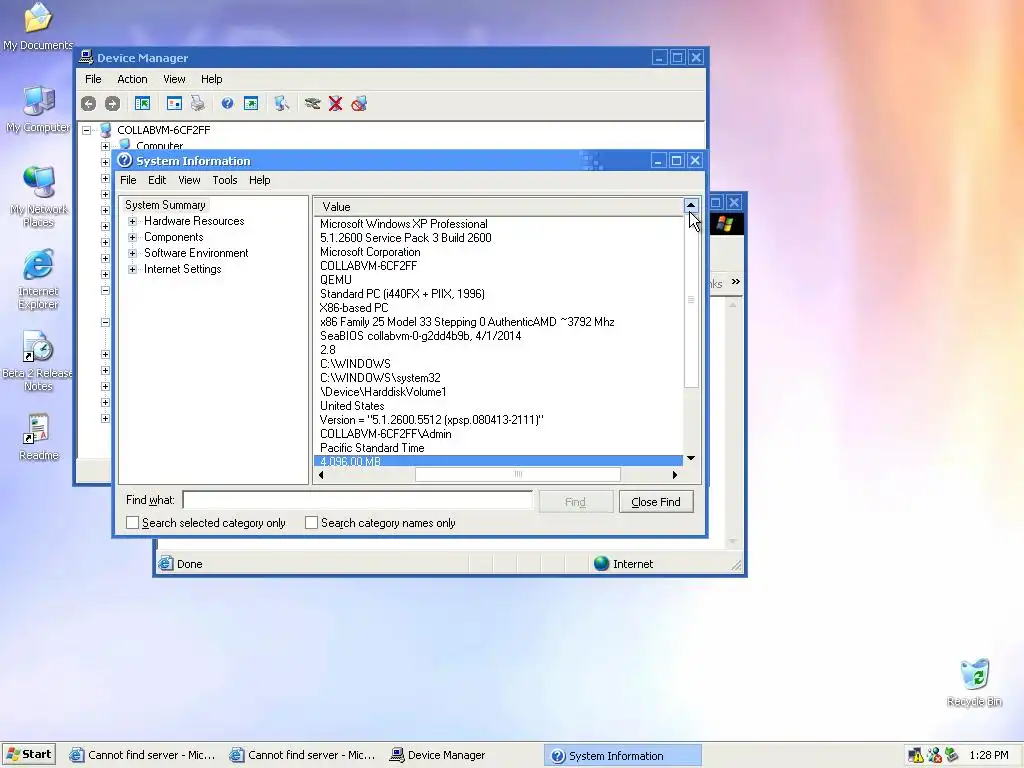Image resolution: width=1024 pixels, height=768 pixels.
Task: Select System Summary tree item
Action: (165, 205)
